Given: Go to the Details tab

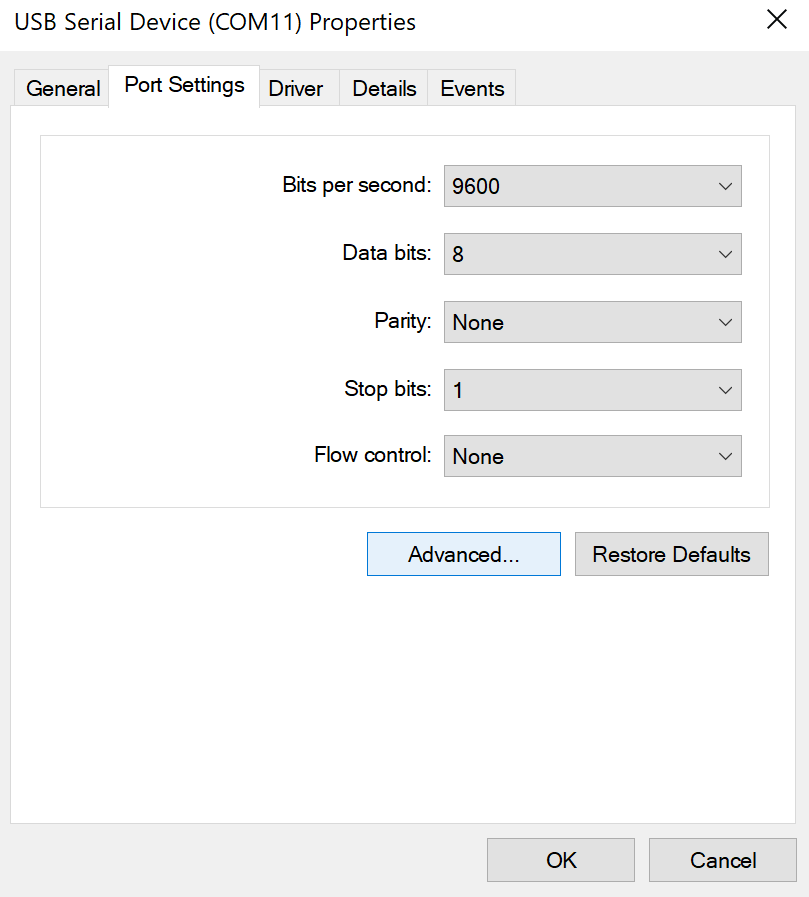Looking at the screenshot, I should coord(384,88).
